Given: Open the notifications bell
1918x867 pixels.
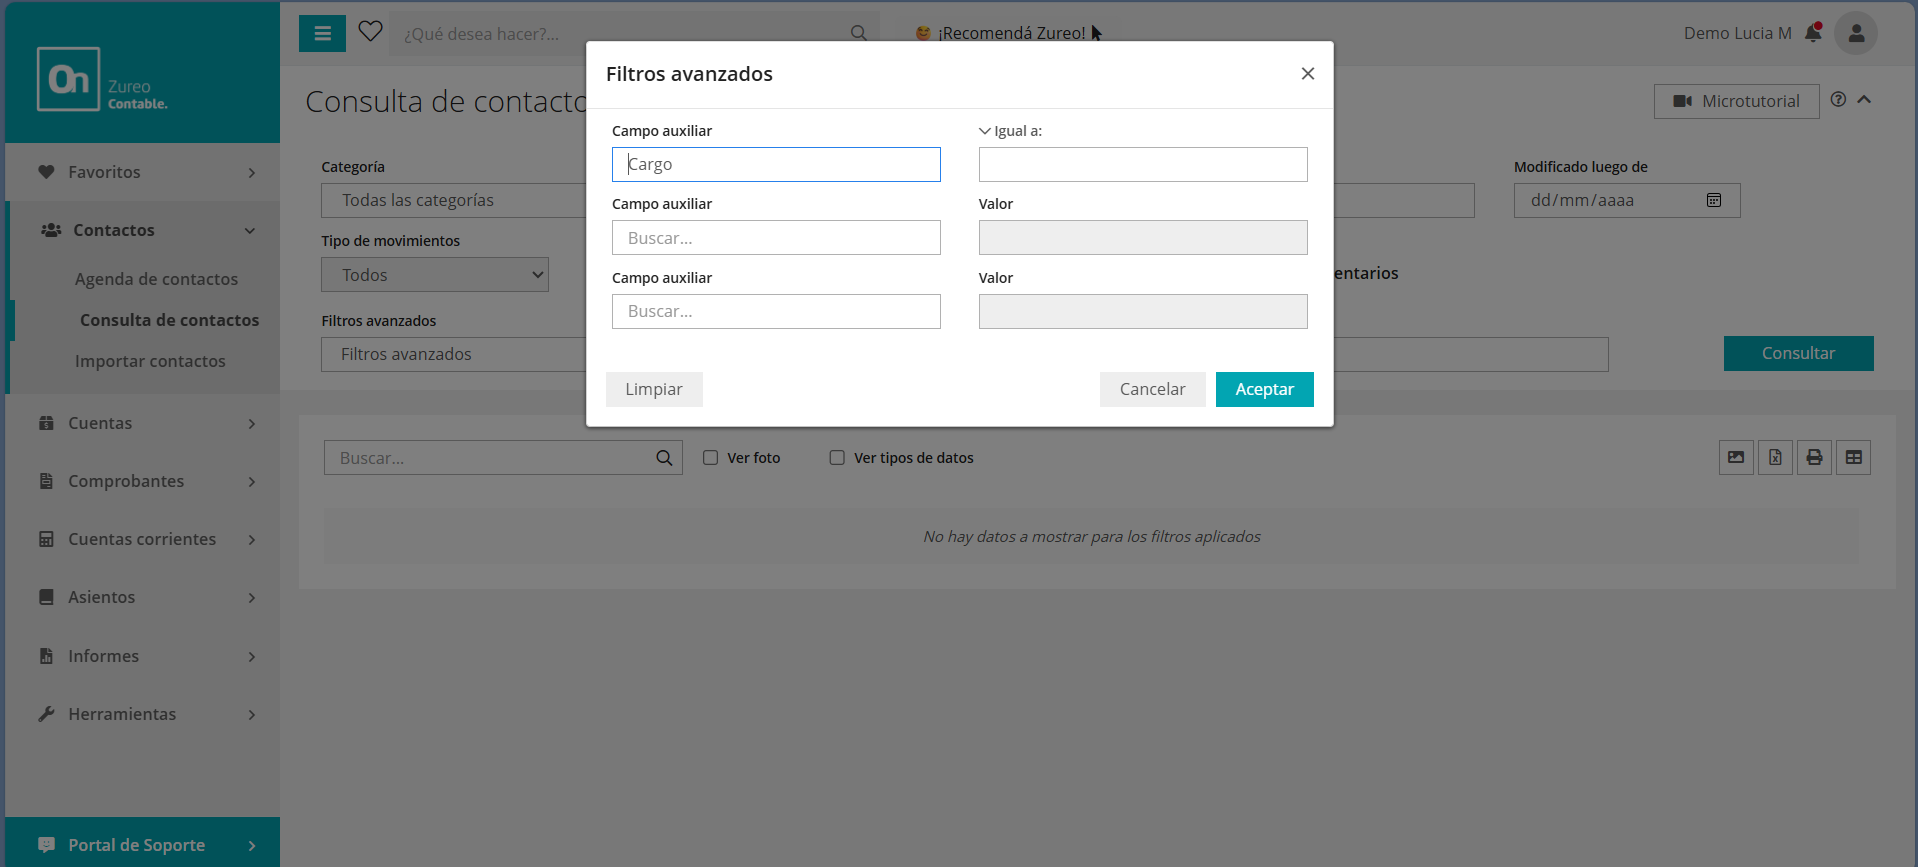Looking at the screenshot, I should tap(1813, 33).
